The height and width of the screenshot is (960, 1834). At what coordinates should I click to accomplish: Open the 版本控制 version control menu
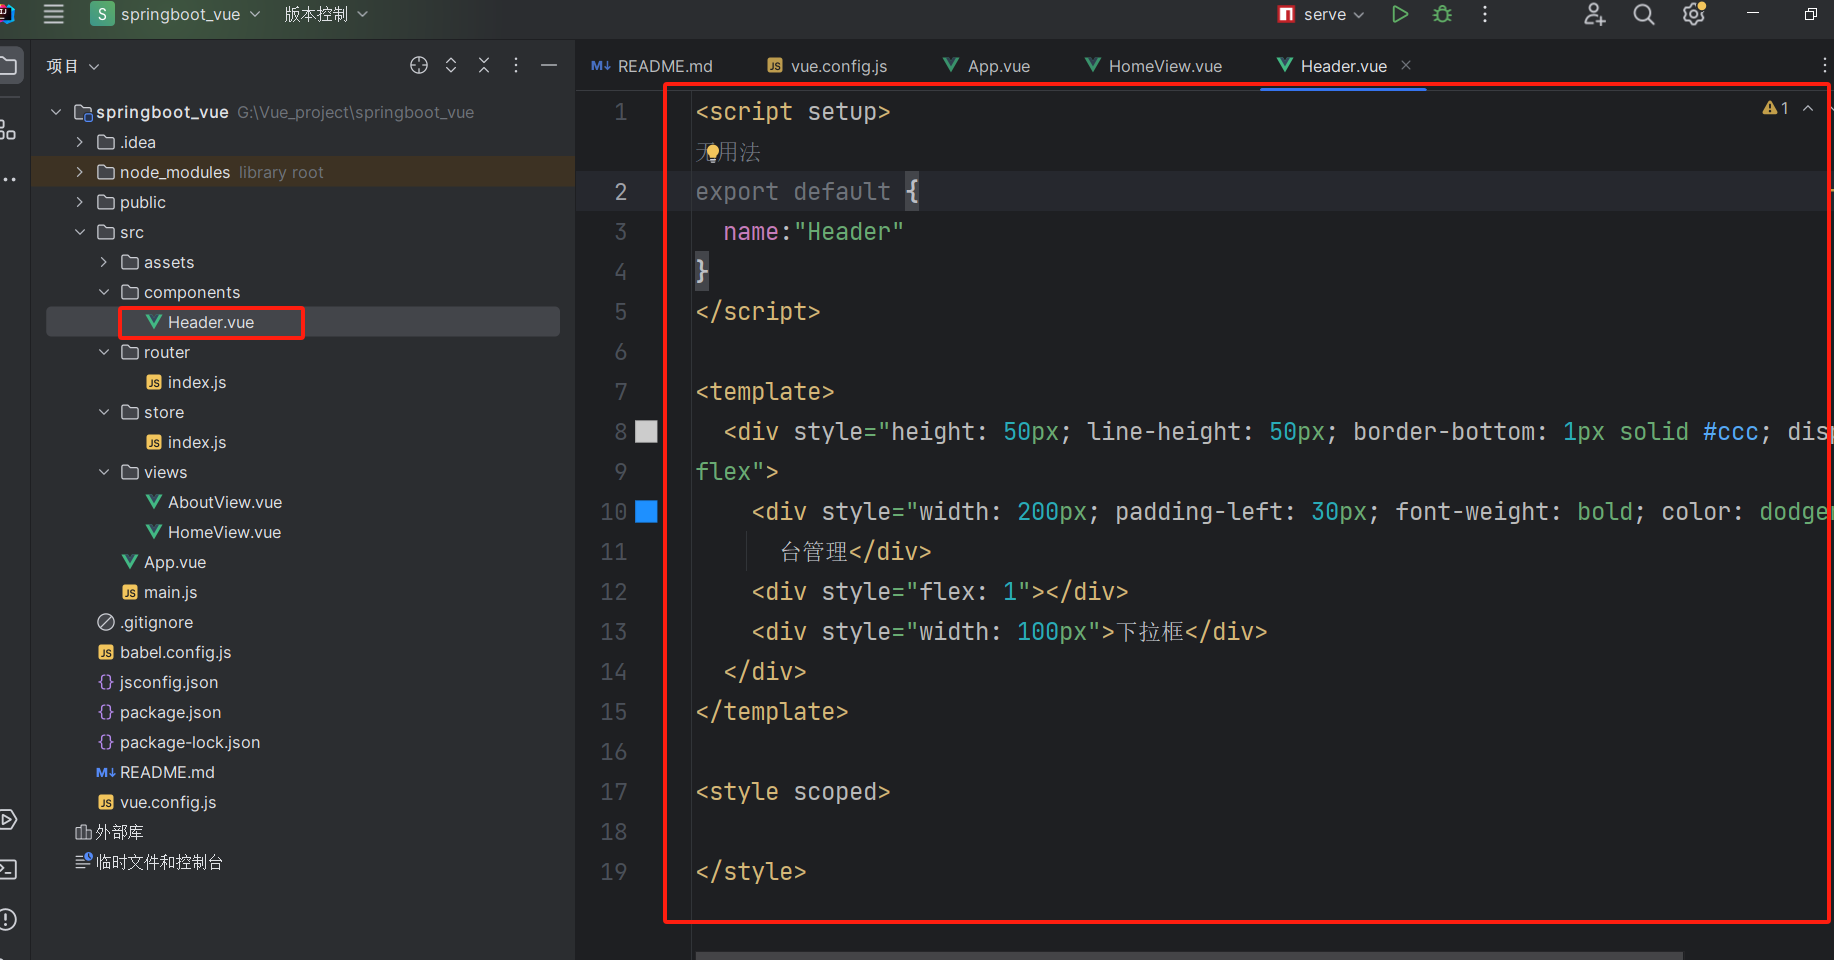coord(326,14)
